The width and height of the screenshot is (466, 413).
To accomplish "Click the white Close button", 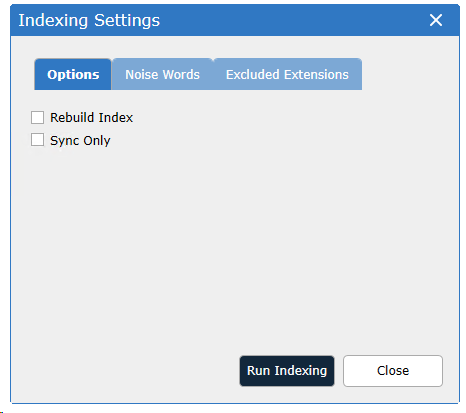I will point(393,371).
